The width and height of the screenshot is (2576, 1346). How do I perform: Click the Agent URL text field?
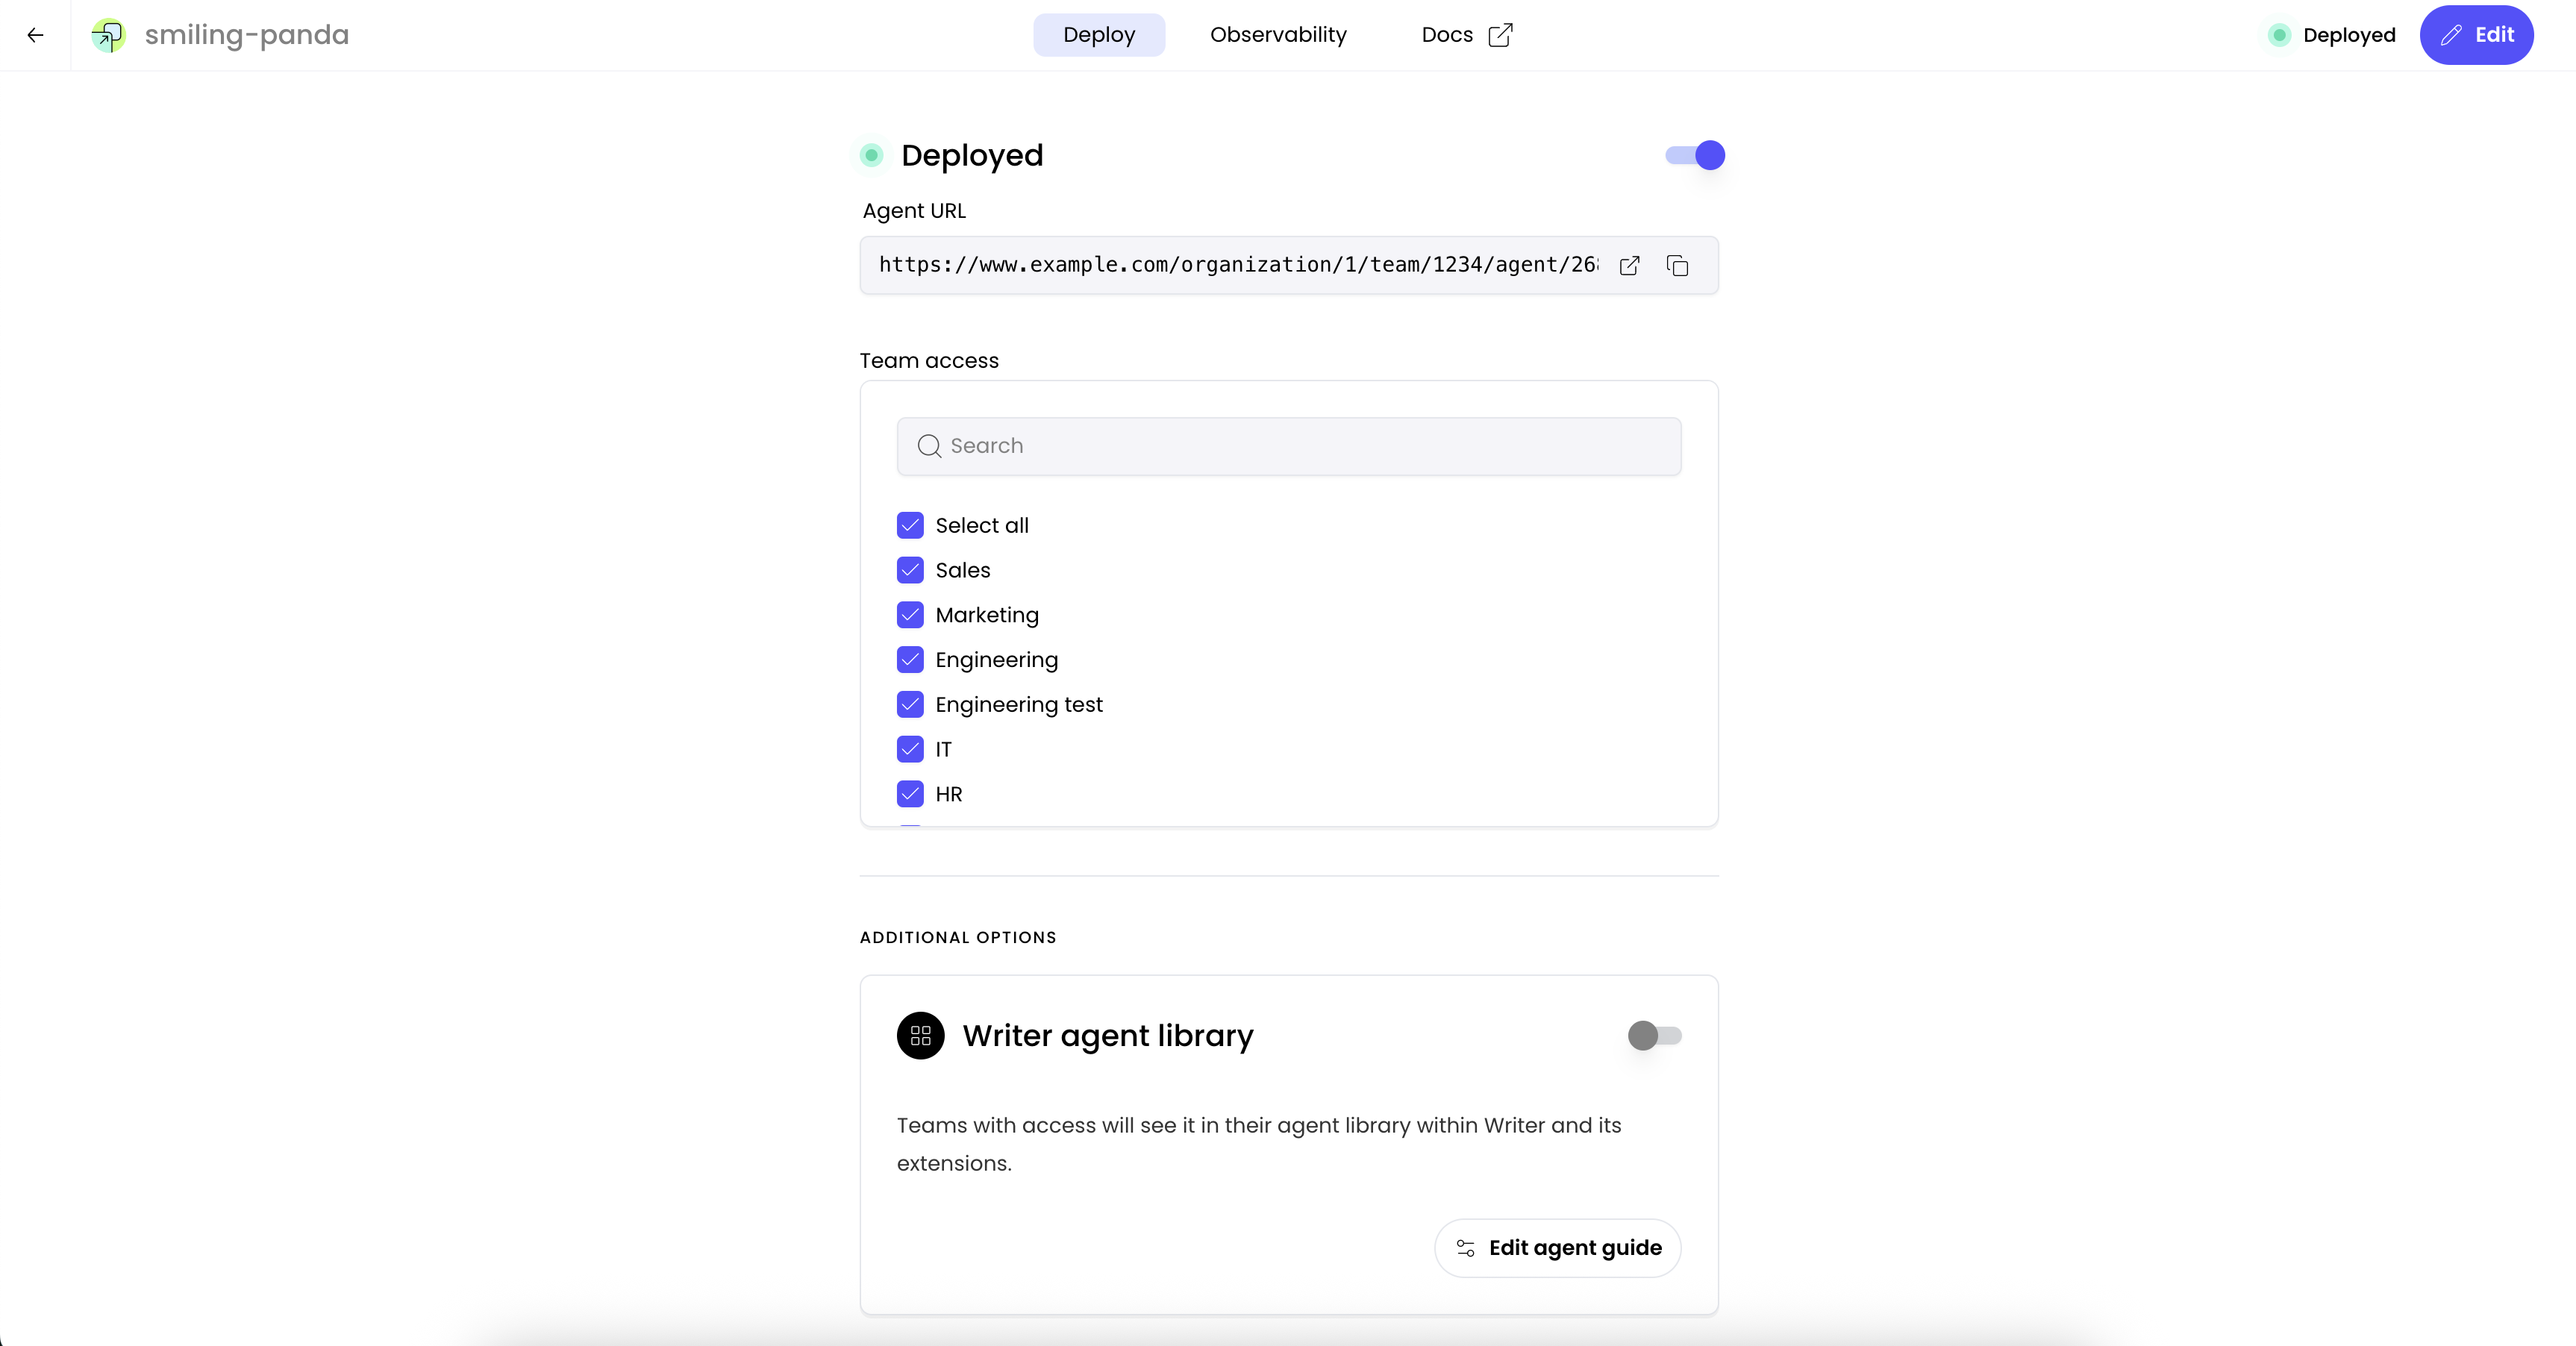pos(1288,265)
